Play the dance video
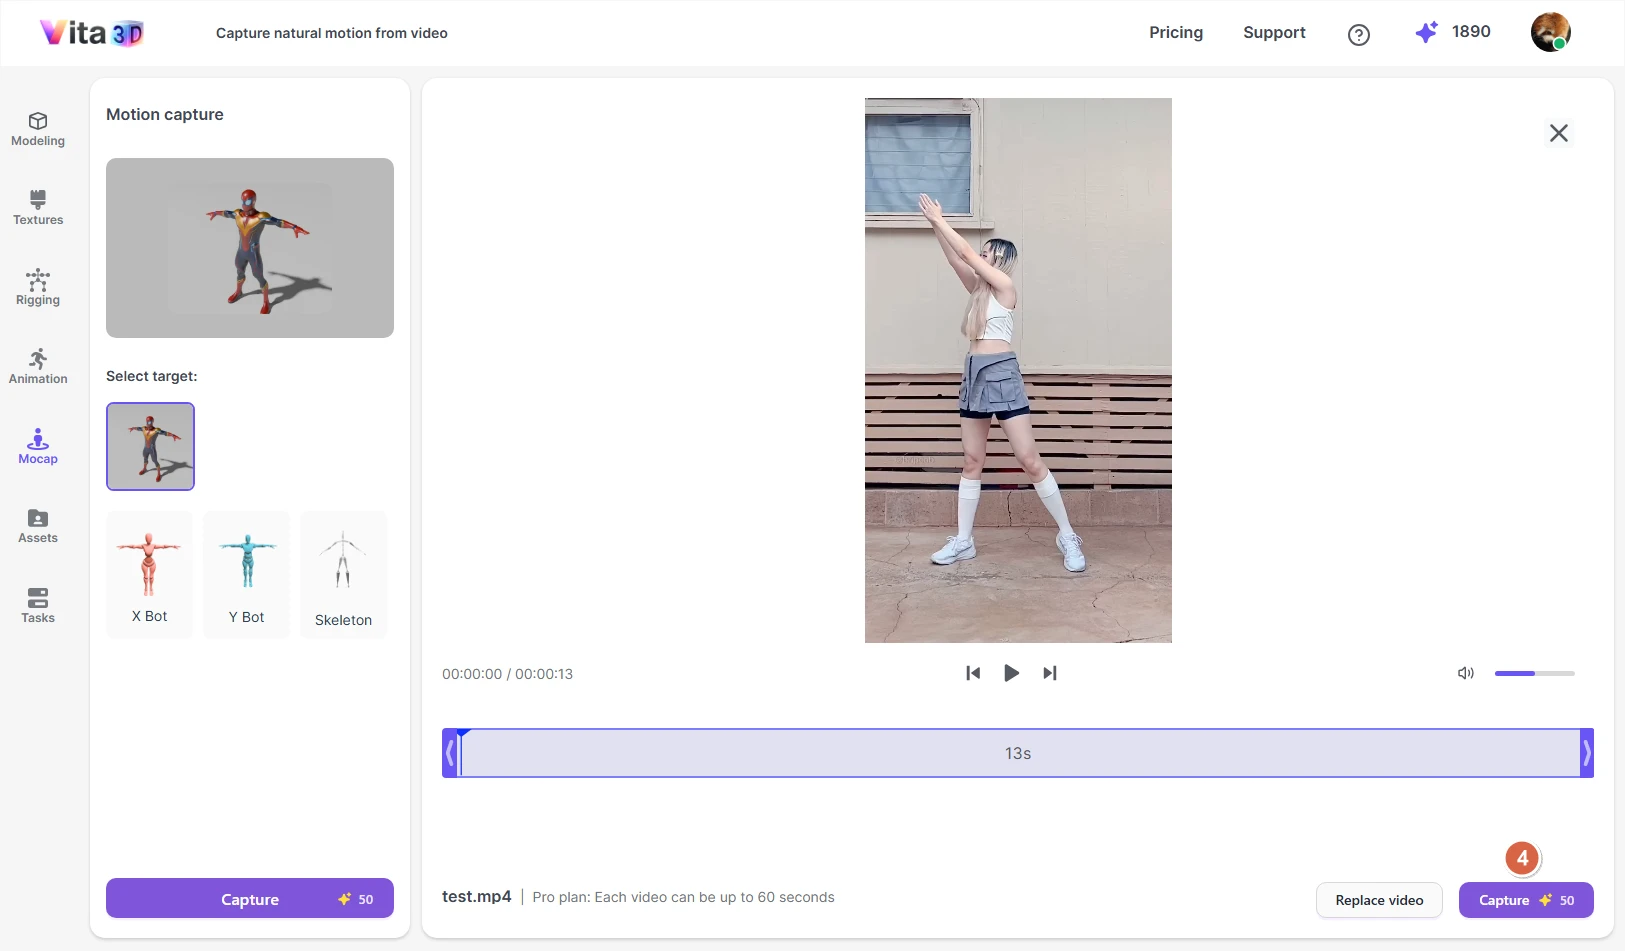The height and width of the screenshot is (951, 1625). pyautogui.click(x=1011, y=673)
